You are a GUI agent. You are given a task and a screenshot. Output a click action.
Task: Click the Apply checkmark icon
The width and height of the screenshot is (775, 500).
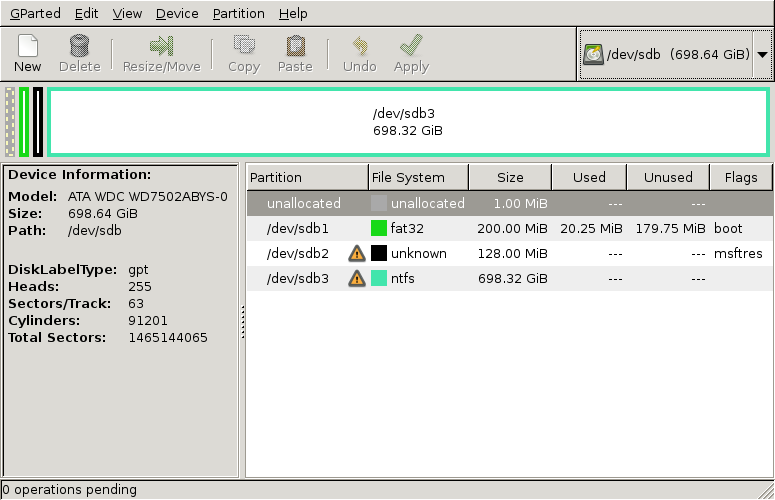(411, 45)
